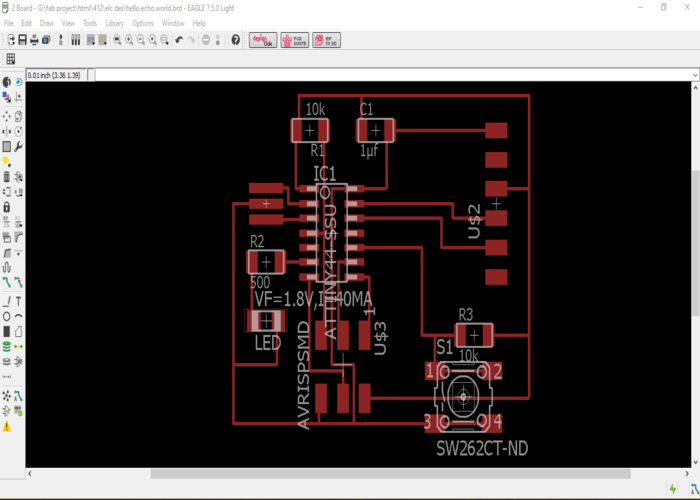Open the Edit menu
700x500 pixels.
click(x=26, y=23)
